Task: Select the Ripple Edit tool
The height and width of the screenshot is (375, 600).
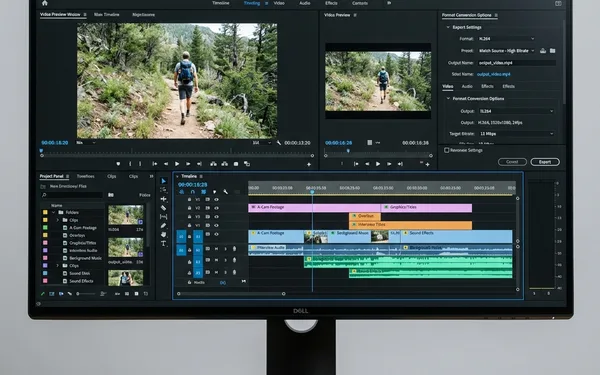Action: (x=163, y=199)
